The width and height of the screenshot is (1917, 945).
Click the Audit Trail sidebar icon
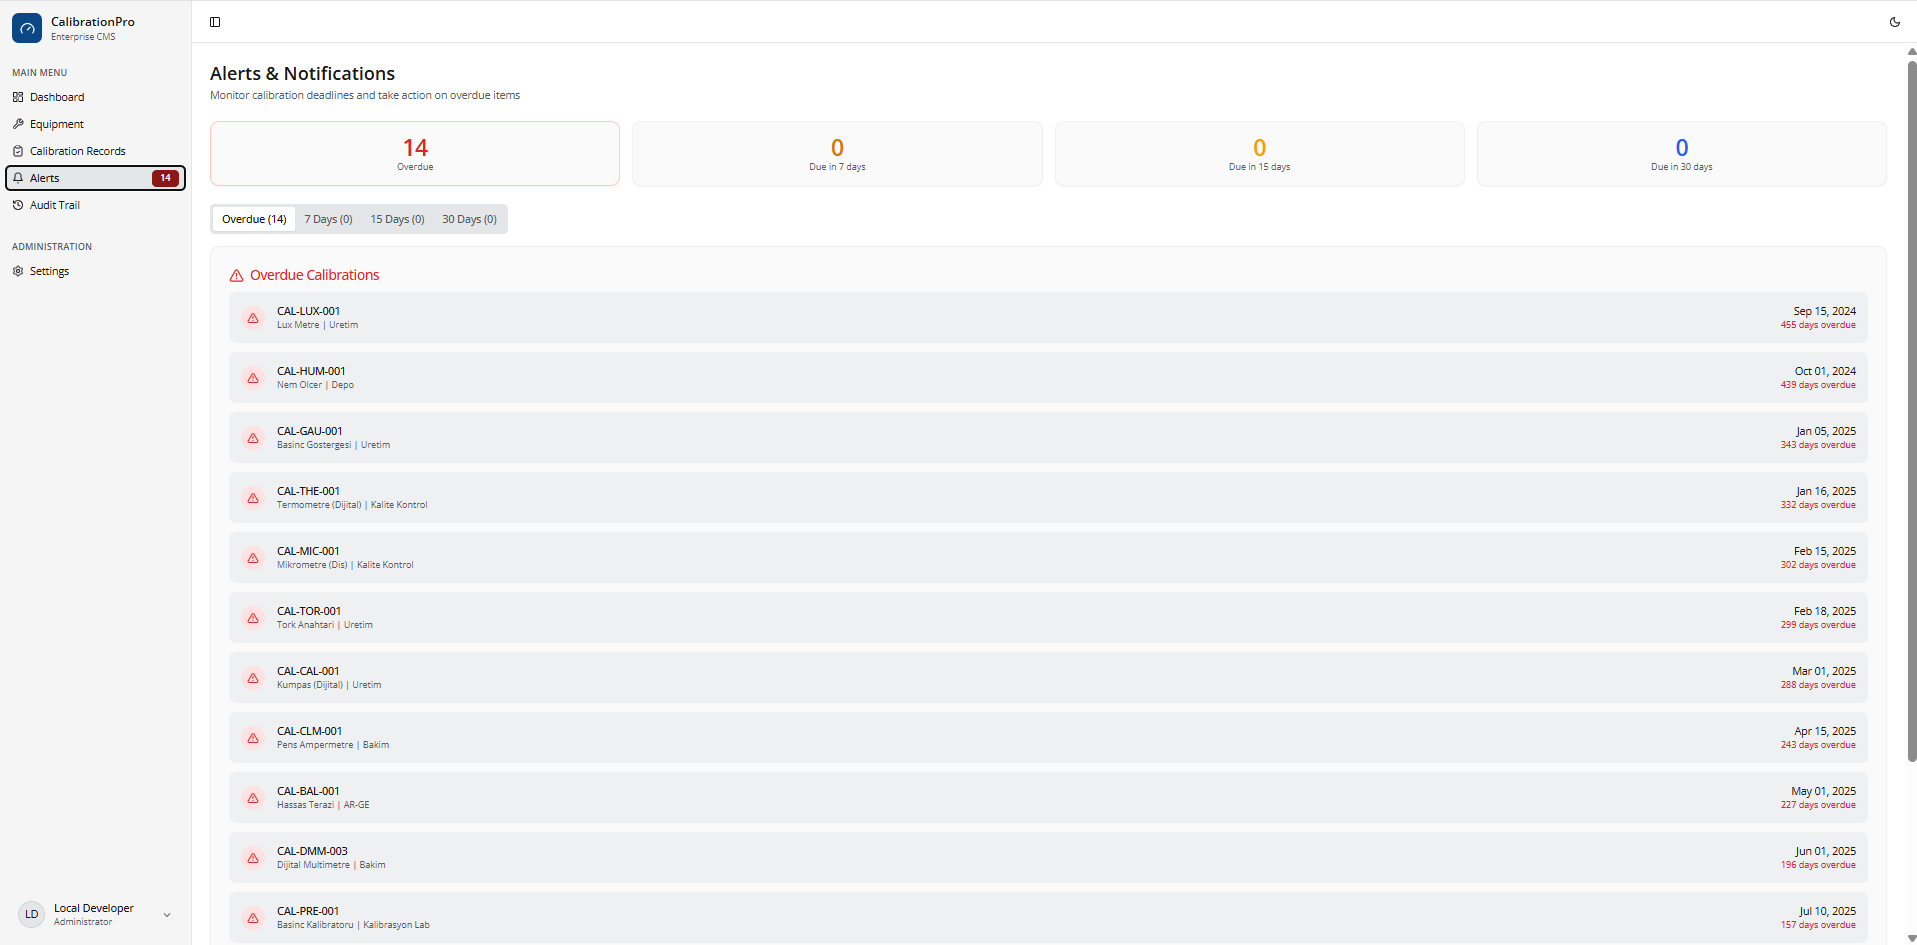(18, 205)
